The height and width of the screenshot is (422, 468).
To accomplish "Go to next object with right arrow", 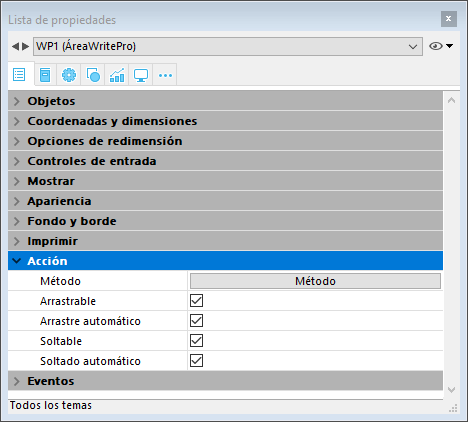I will pyautogui.click(x=25, y=46).
